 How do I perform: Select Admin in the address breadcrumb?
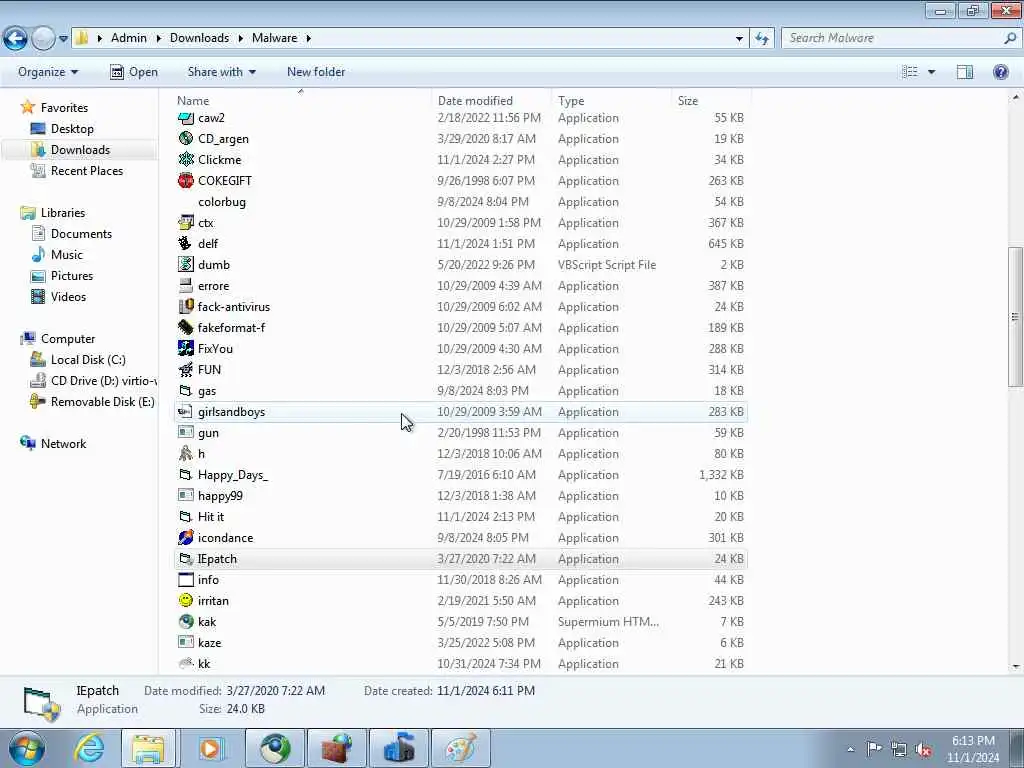(129, 38)
